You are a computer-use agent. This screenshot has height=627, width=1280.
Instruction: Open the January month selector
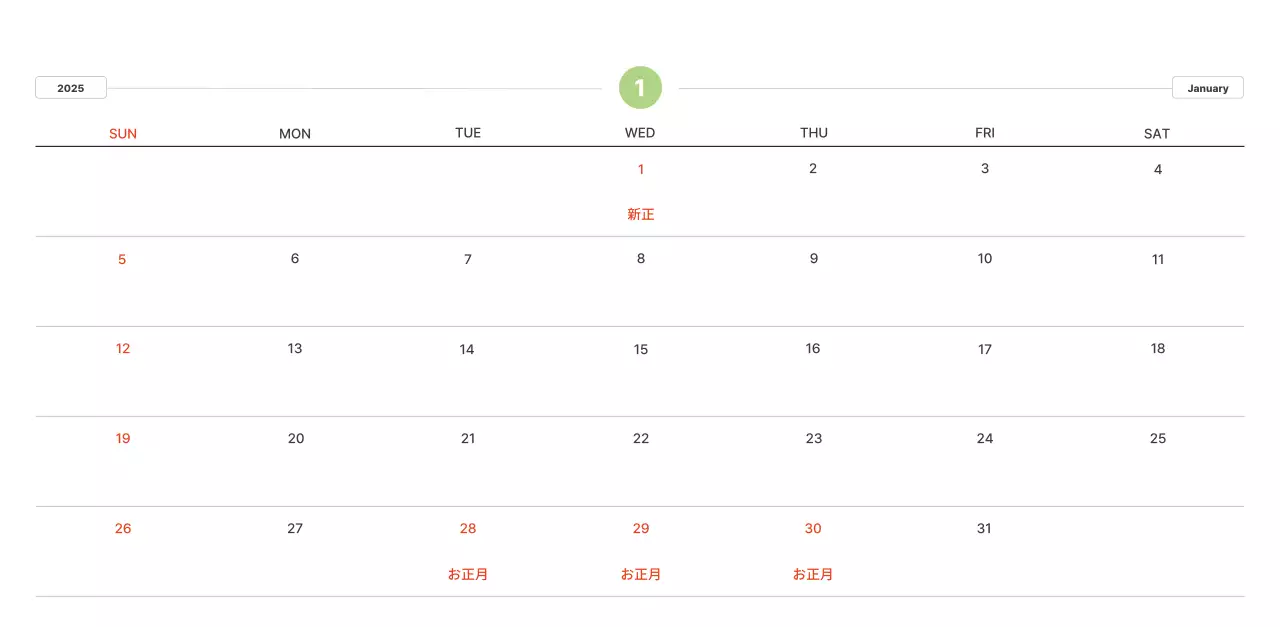(x=1207, y=88)
